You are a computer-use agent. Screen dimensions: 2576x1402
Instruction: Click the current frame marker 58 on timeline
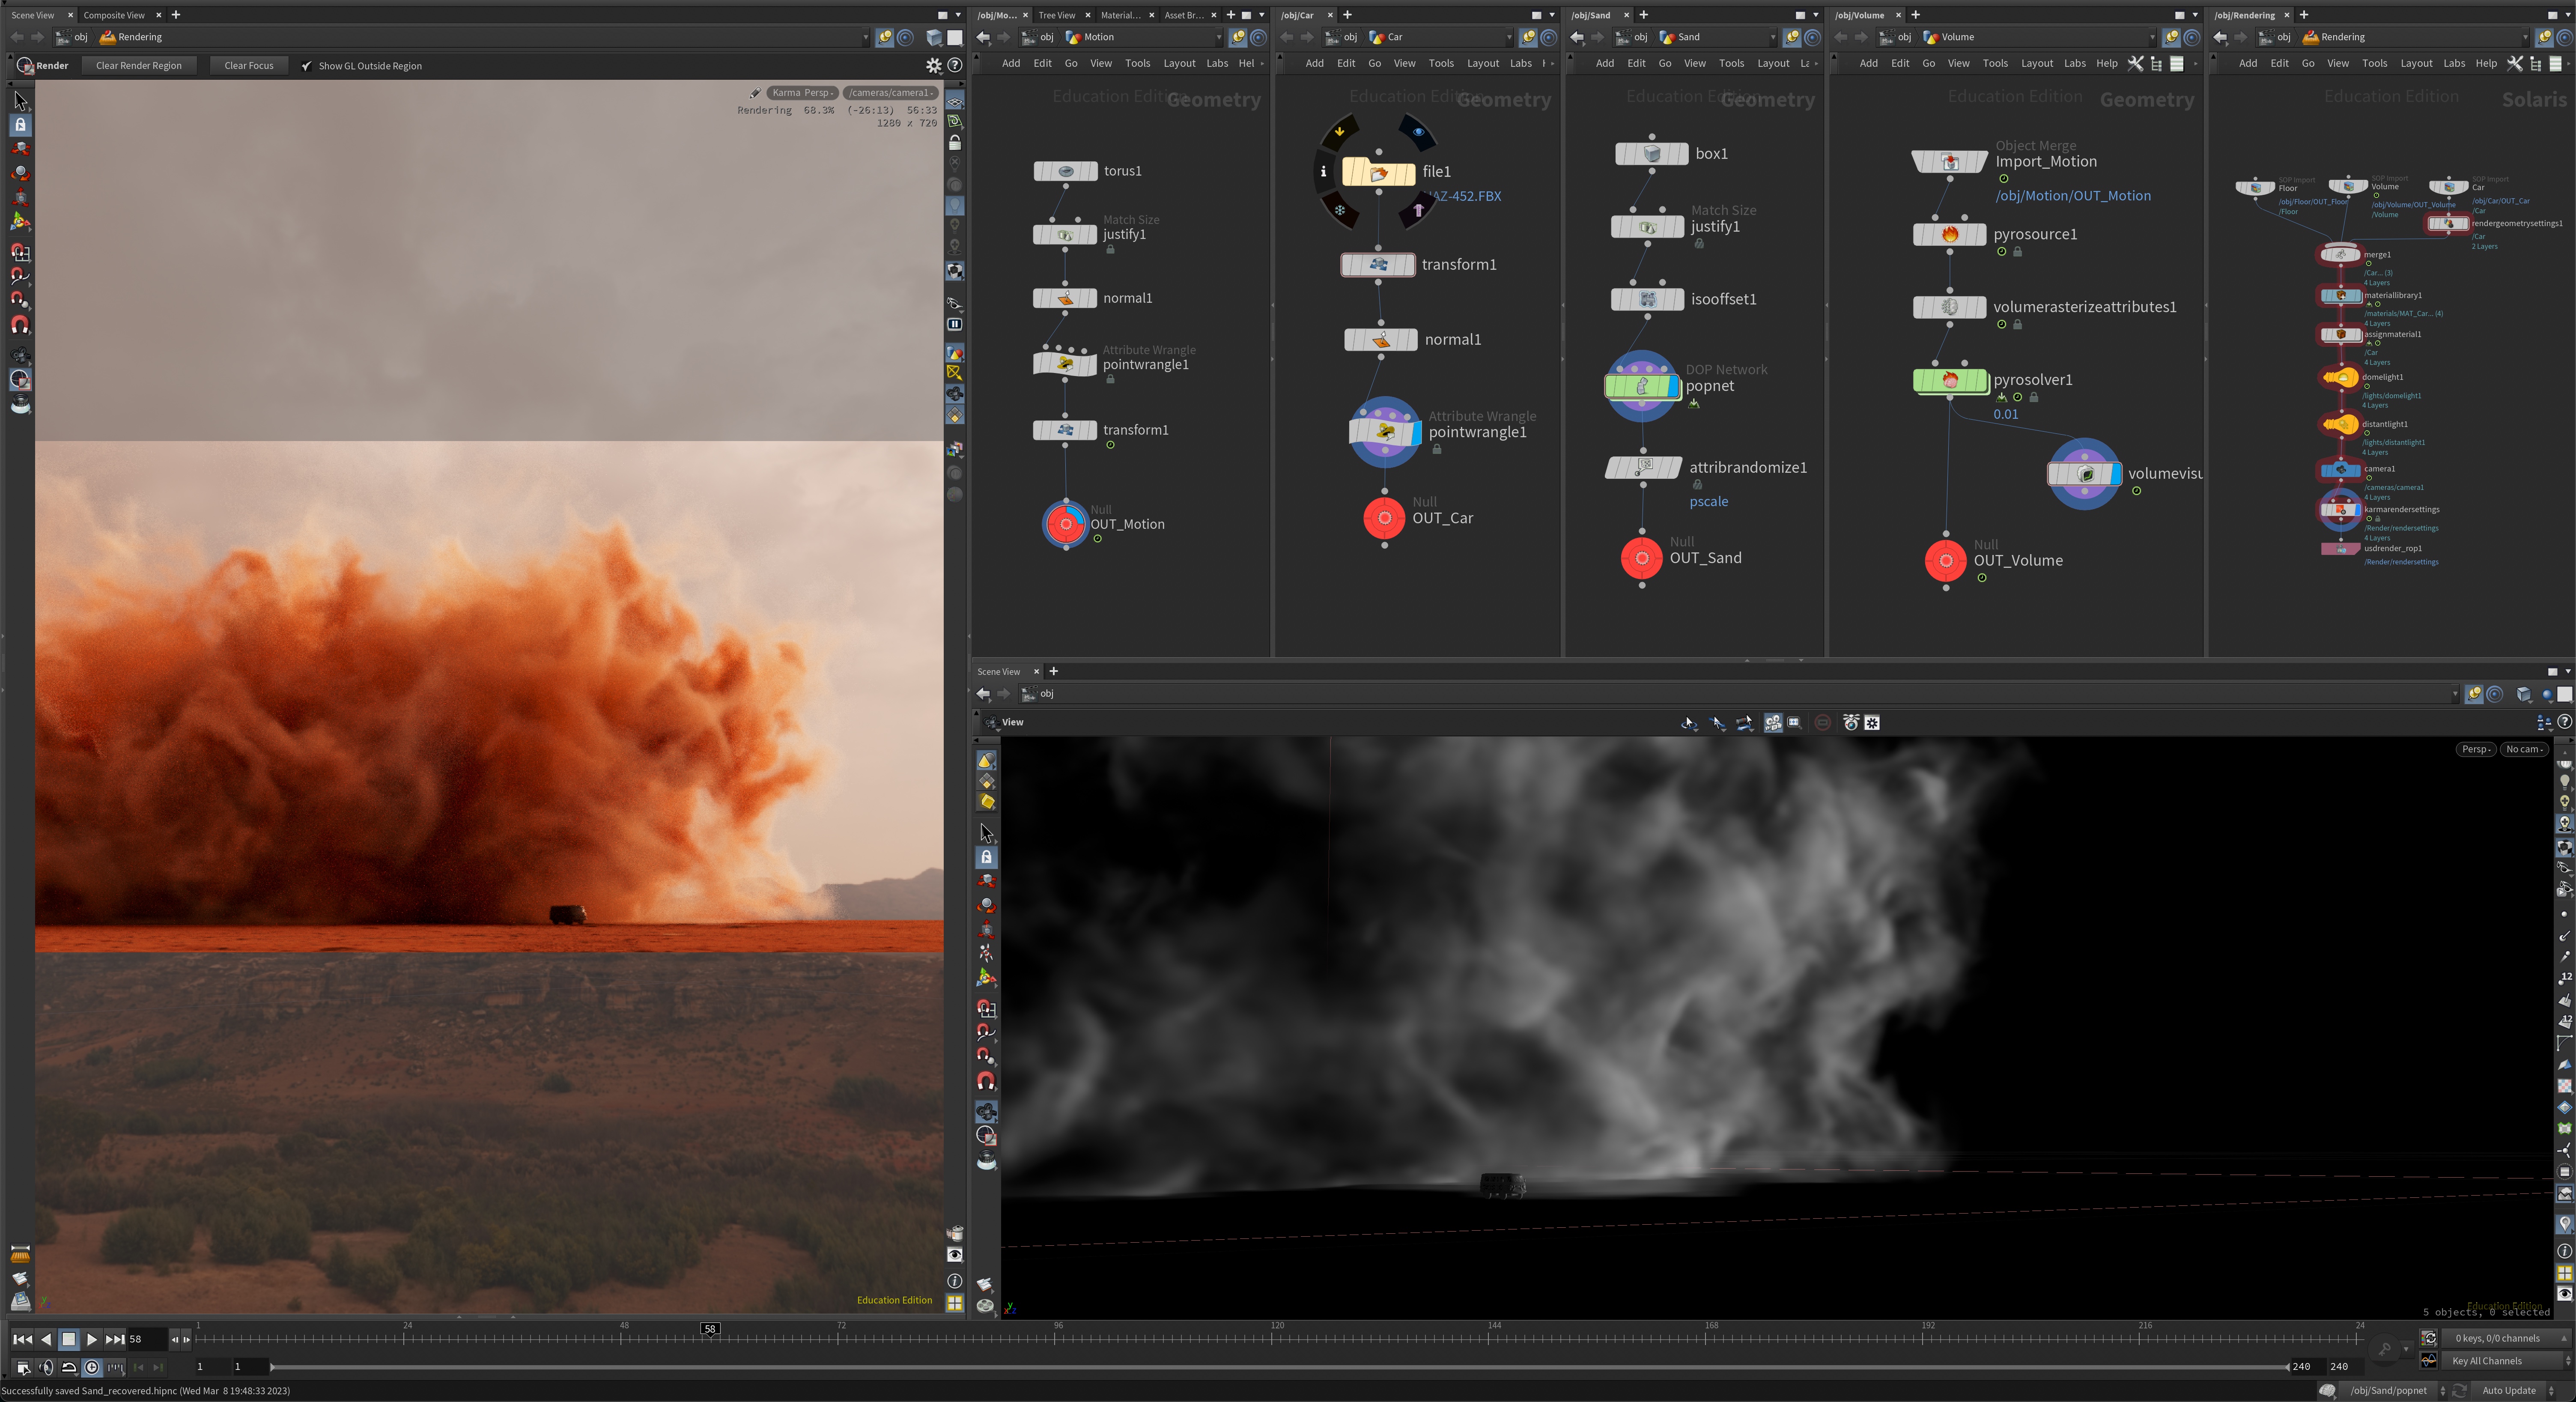pos(710,1329)
